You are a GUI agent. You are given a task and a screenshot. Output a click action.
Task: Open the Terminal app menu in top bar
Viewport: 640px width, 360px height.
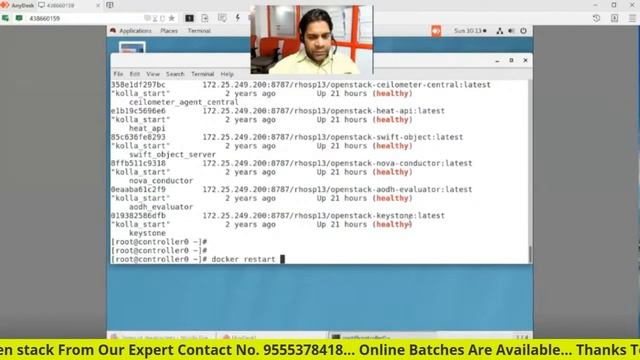(199, 31)
